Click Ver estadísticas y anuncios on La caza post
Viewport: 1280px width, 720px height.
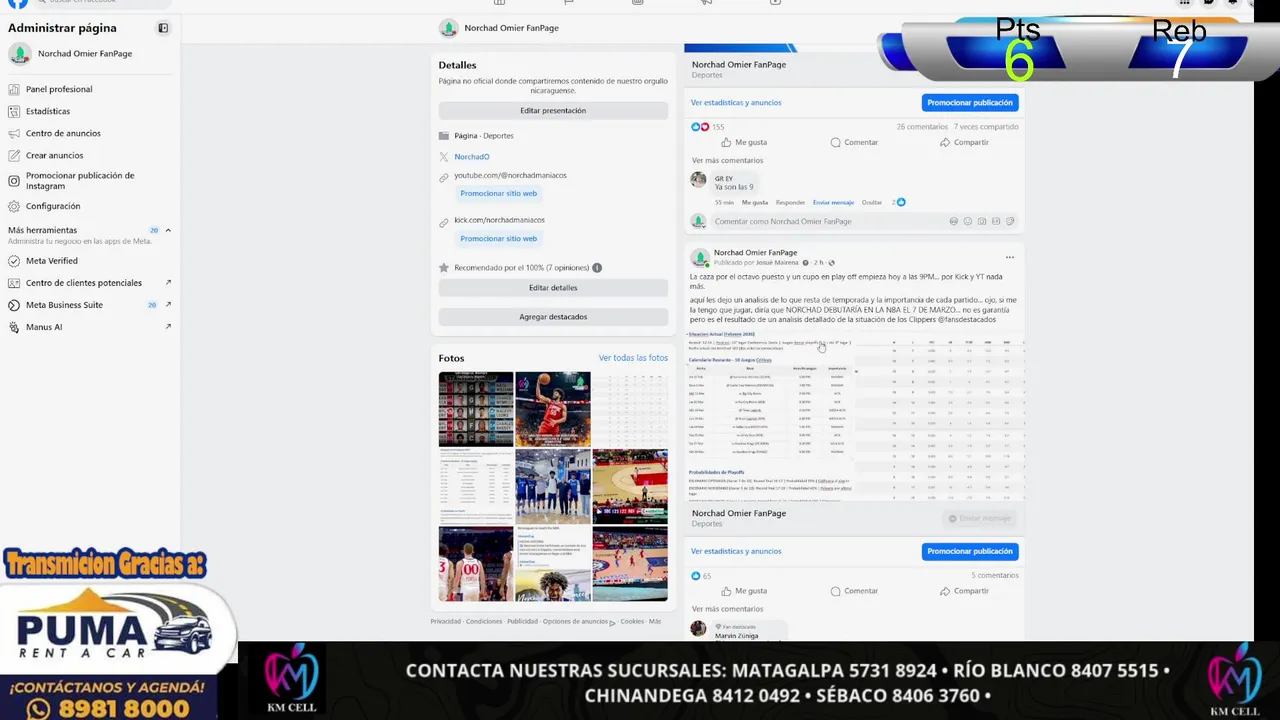[x=736, y=551]
